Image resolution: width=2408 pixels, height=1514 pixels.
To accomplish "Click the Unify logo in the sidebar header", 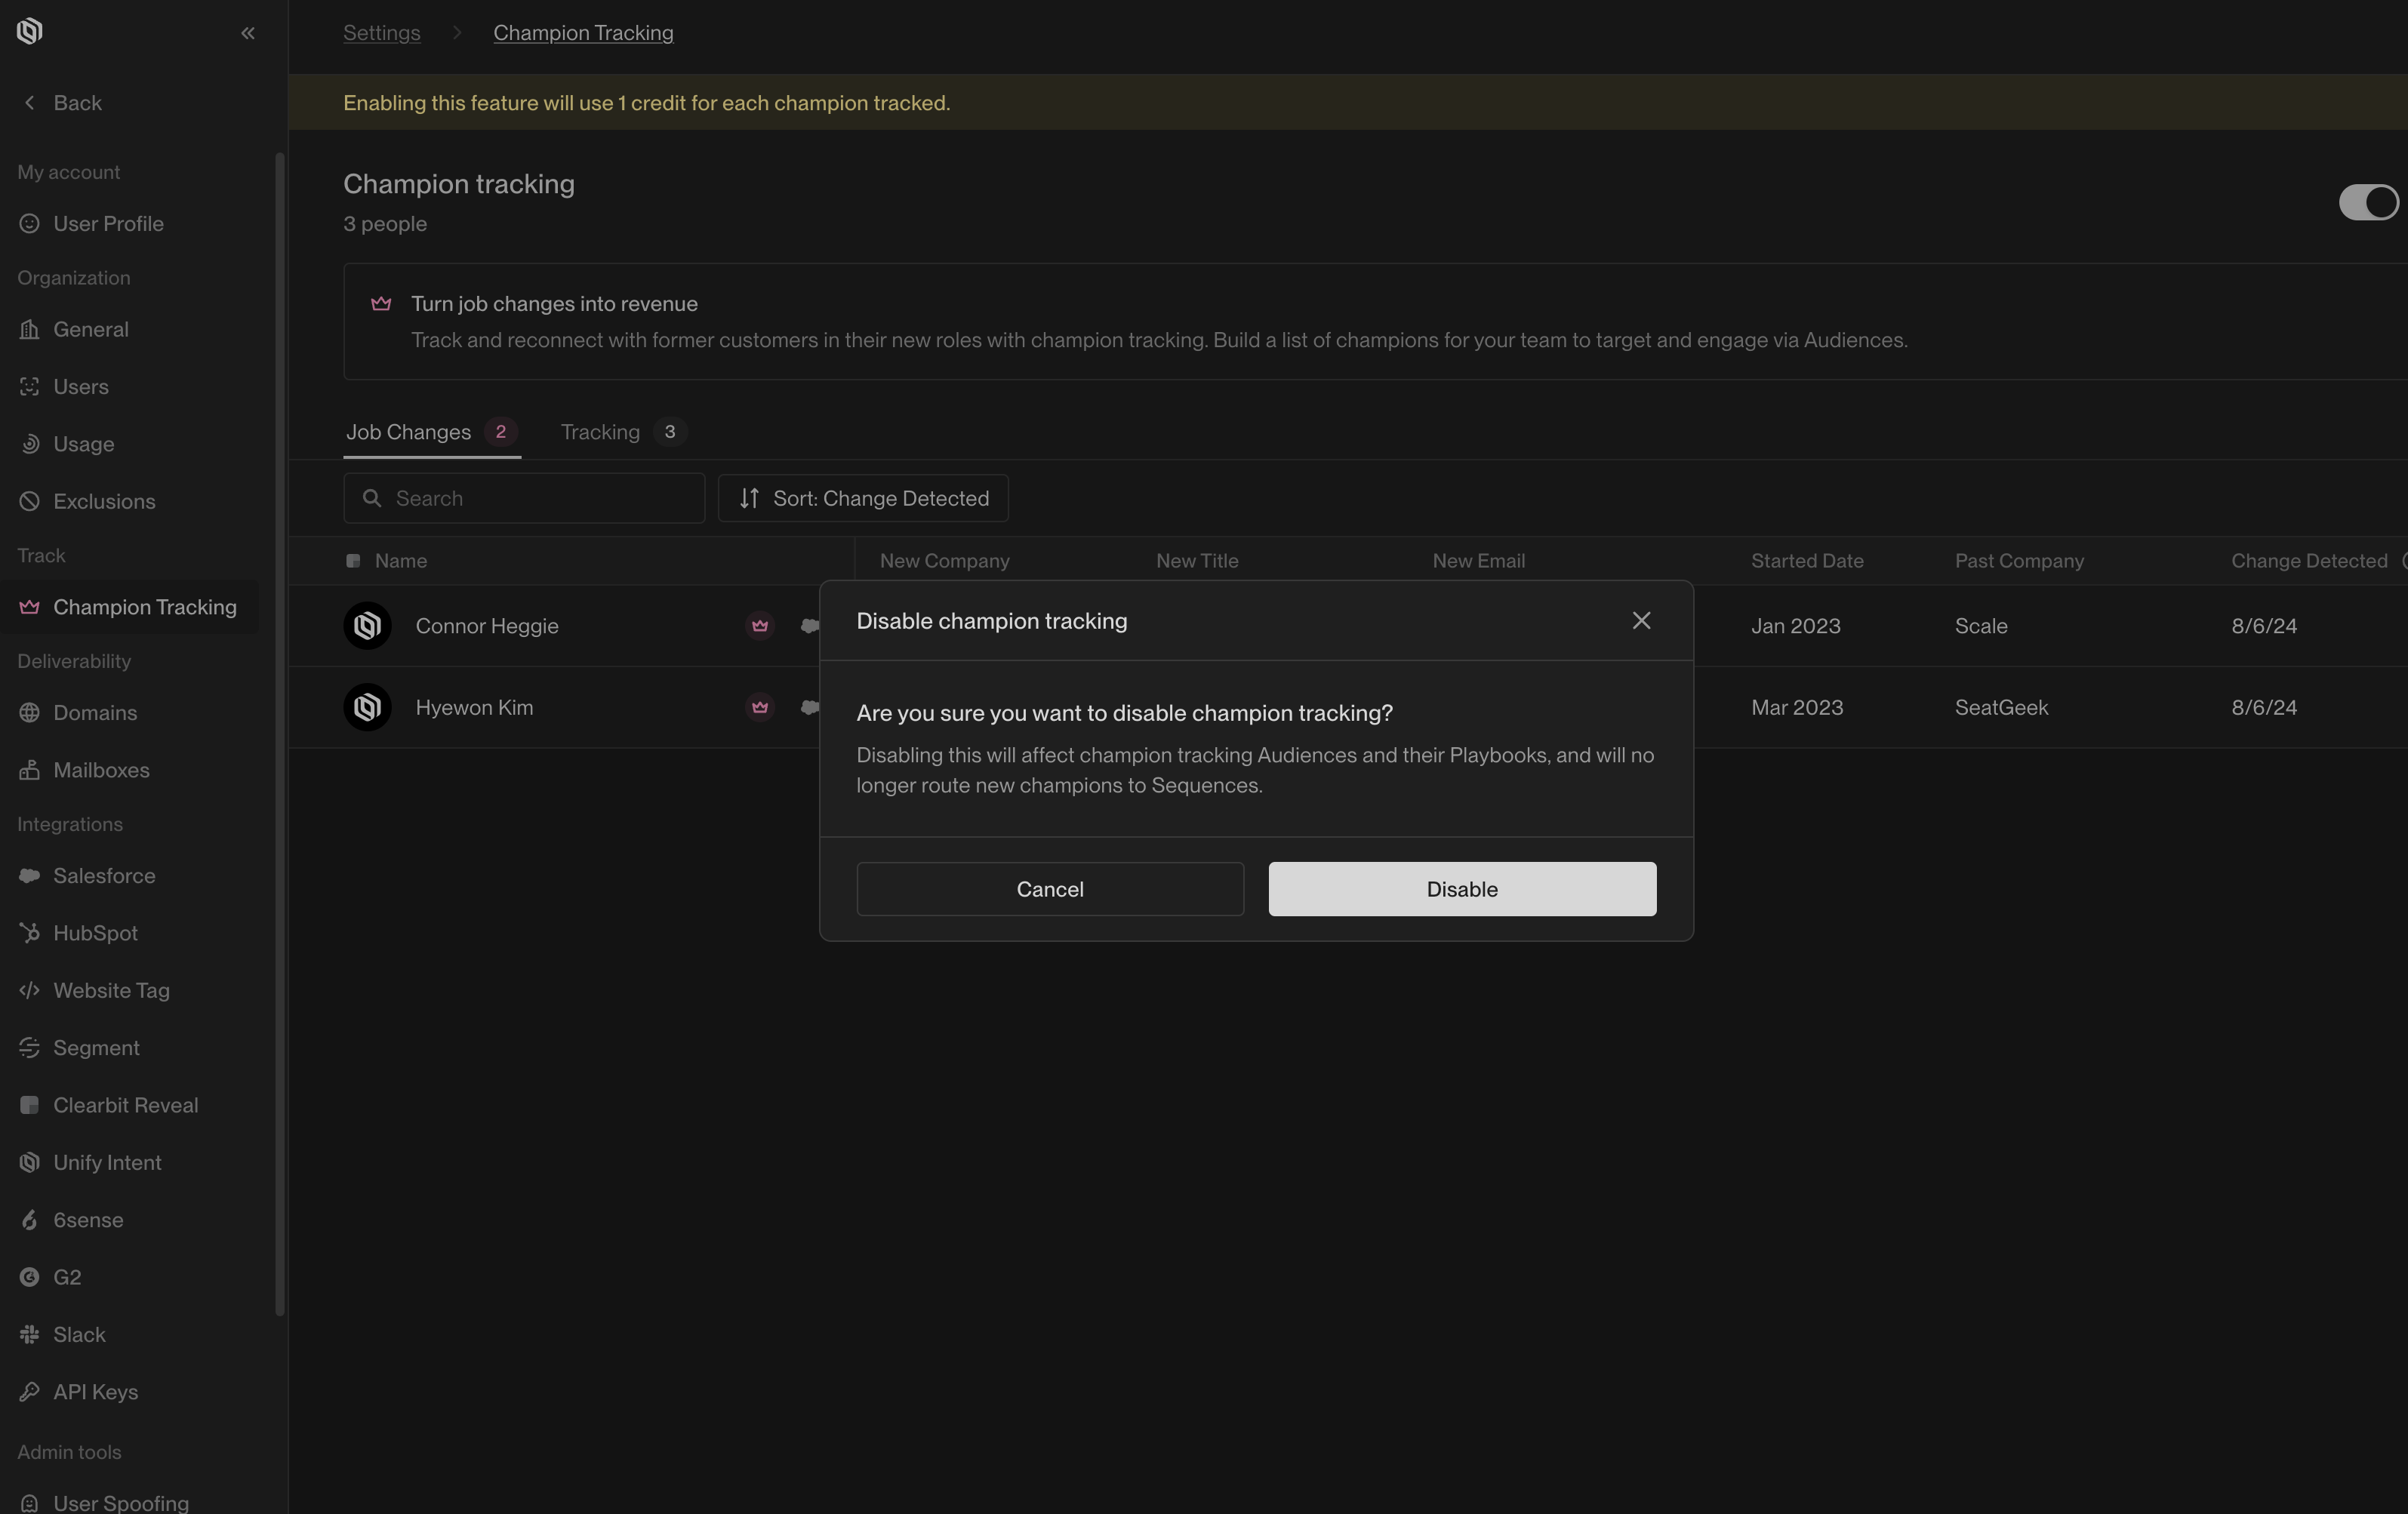I will (30, 31).
